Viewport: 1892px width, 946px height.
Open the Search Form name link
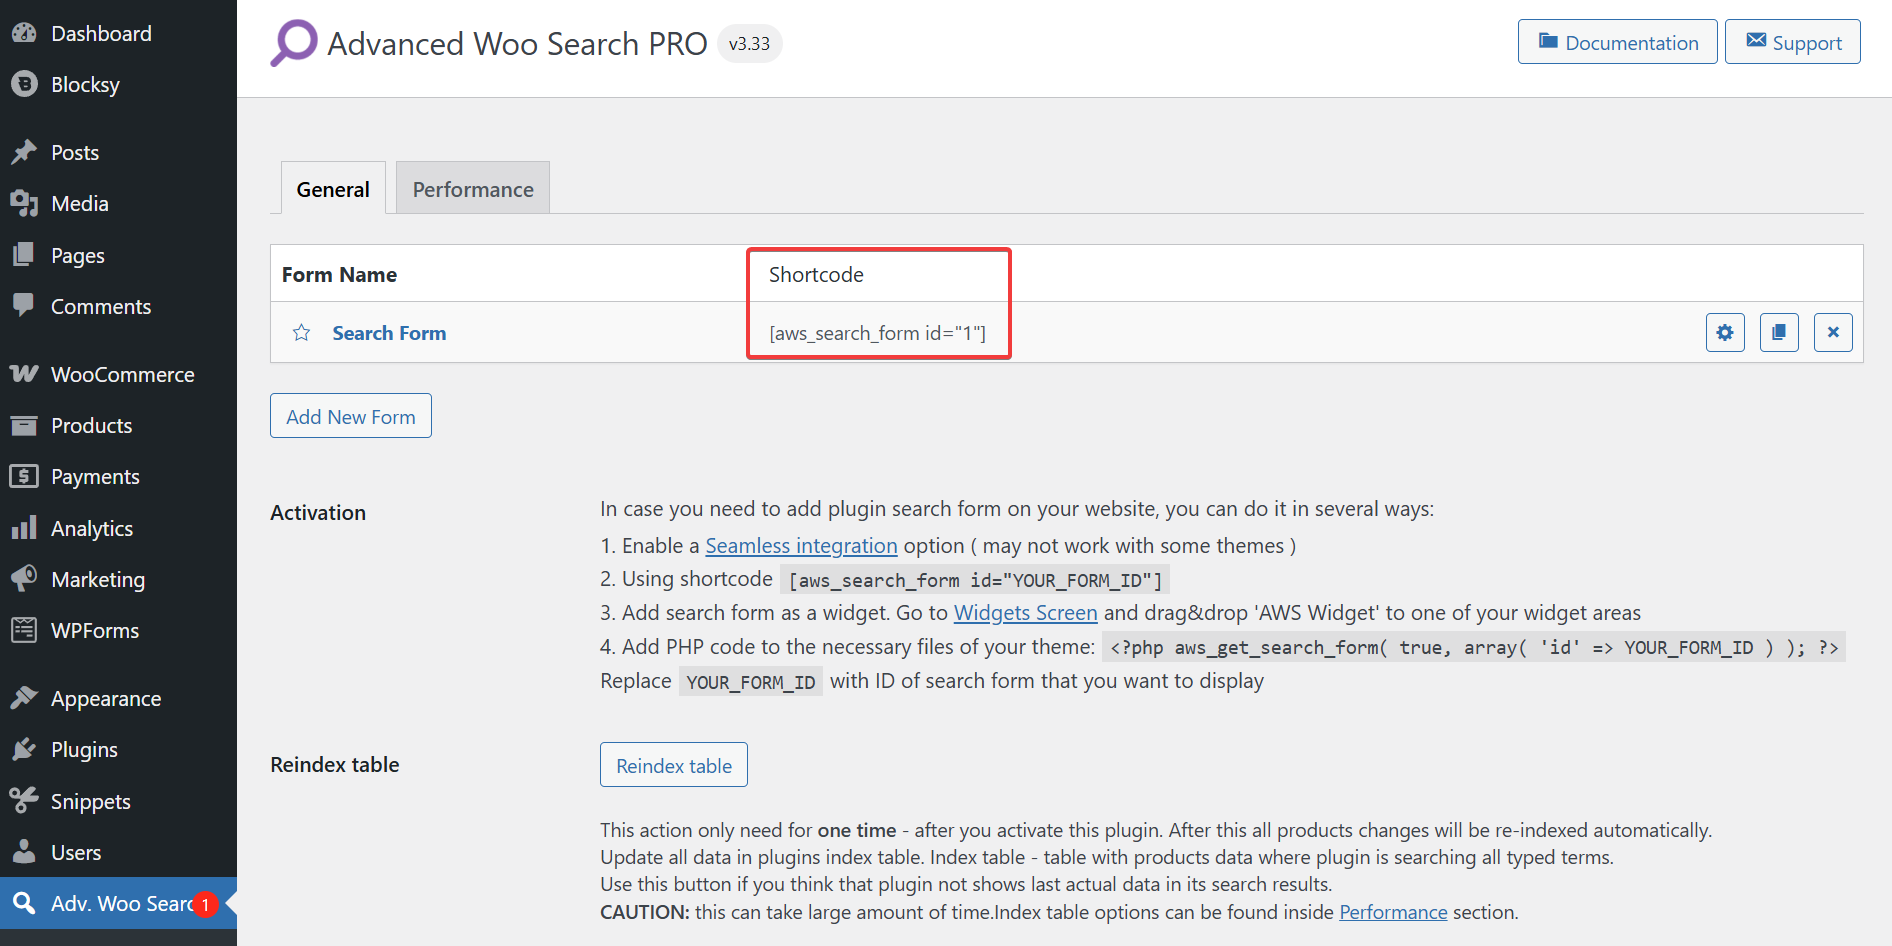(x=389, y=333)
